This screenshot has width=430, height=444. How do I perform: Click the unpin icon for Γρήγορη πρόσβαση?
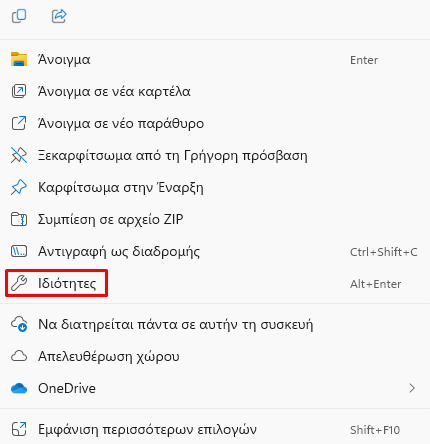[x=19, y=155]
